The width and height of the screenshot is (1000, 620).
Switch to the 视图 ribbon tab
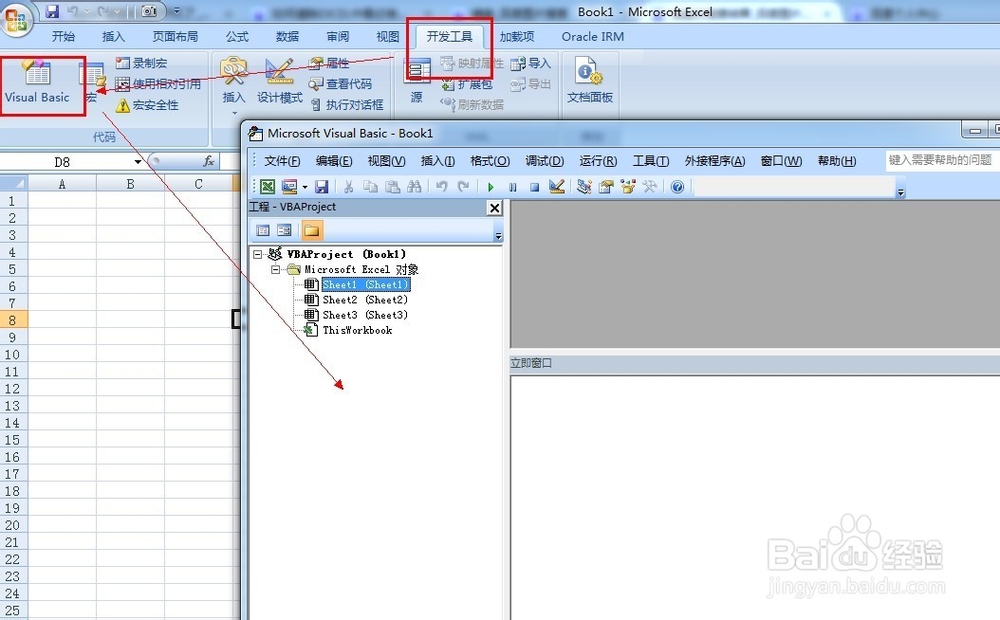point(387,36)
